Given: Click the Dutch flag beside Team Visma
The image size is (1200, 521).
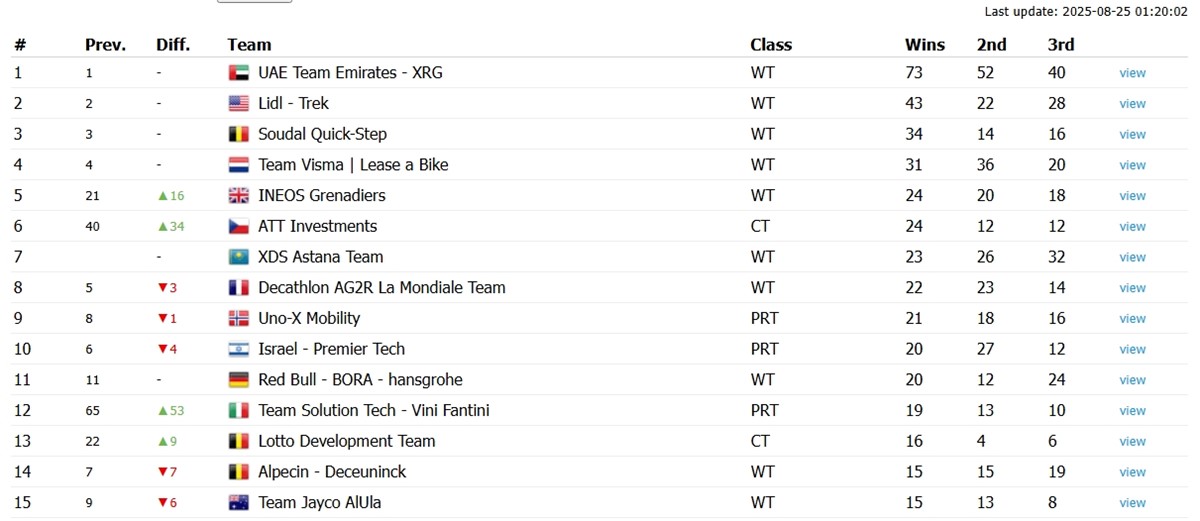Looking at the screenshot, I should coord(238,165).
